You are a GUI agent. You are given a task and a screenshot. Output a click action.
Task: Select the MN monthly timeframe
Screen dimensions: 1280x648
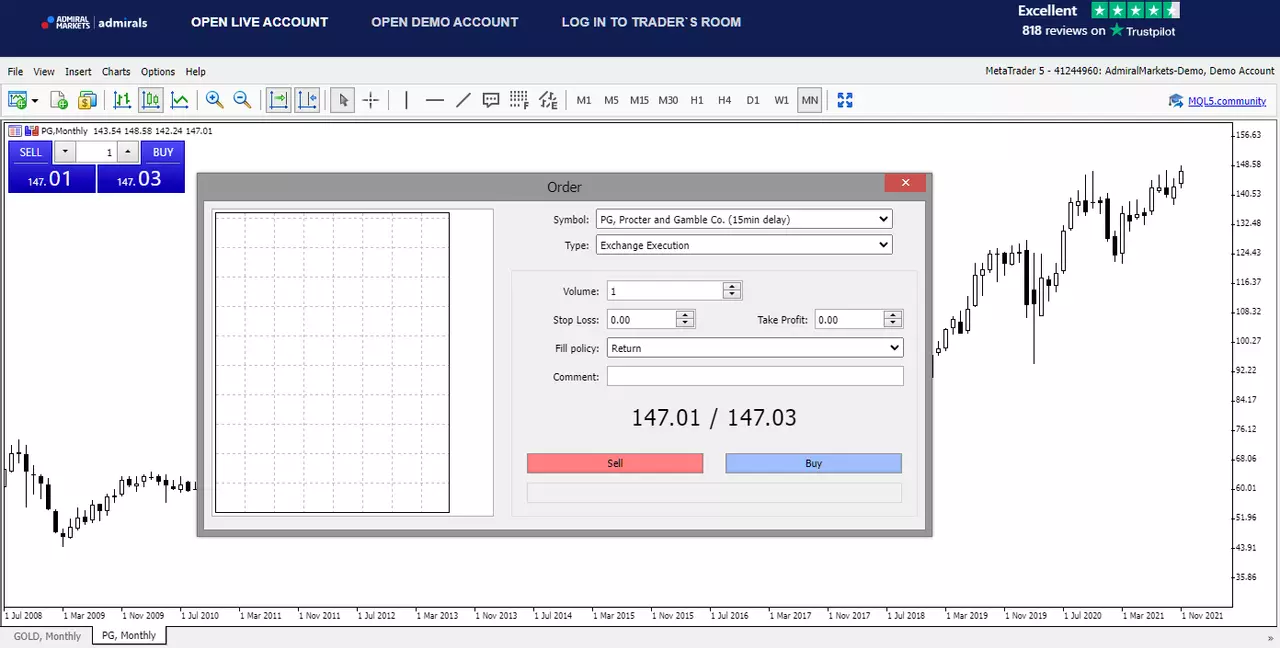tap(810, 100)
